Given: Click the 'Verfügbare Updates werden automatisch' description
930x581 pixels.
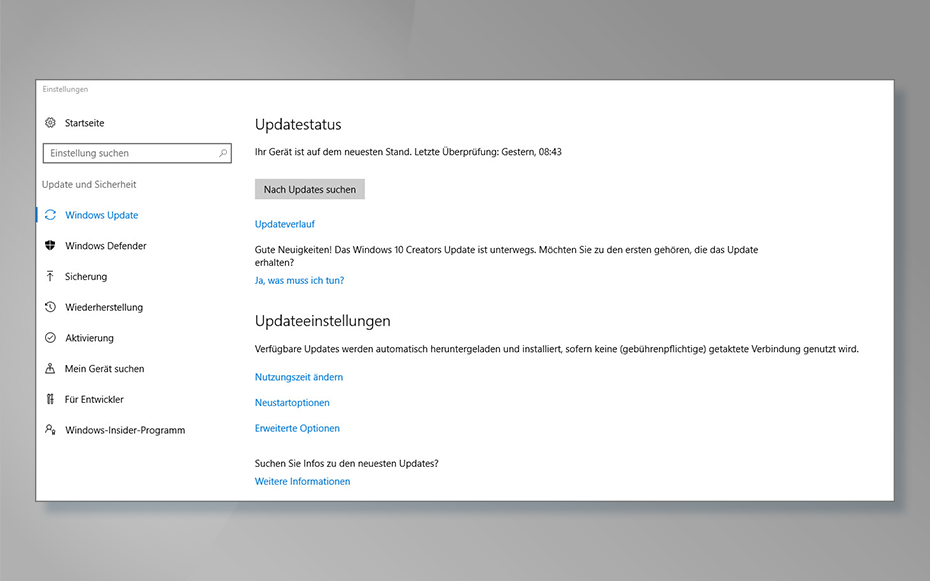Looking at the screenshot, I should pyautogui.click(x=557, y=349).
